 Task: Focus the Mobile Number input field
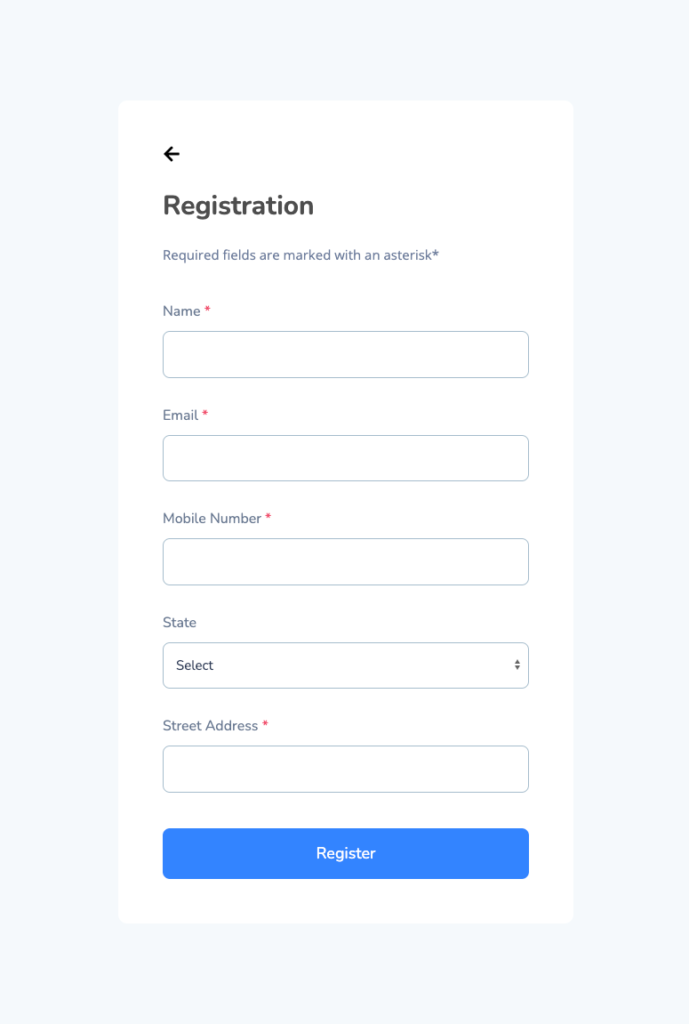(345, 561)
